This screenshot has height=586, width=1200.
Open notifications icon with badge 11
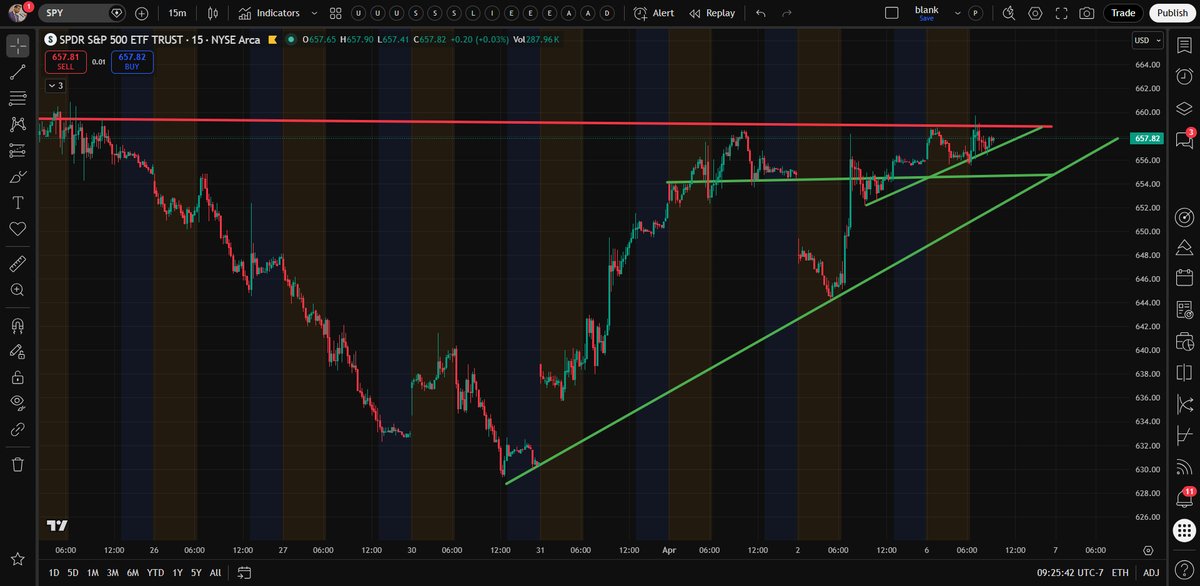pos(1184,497)
